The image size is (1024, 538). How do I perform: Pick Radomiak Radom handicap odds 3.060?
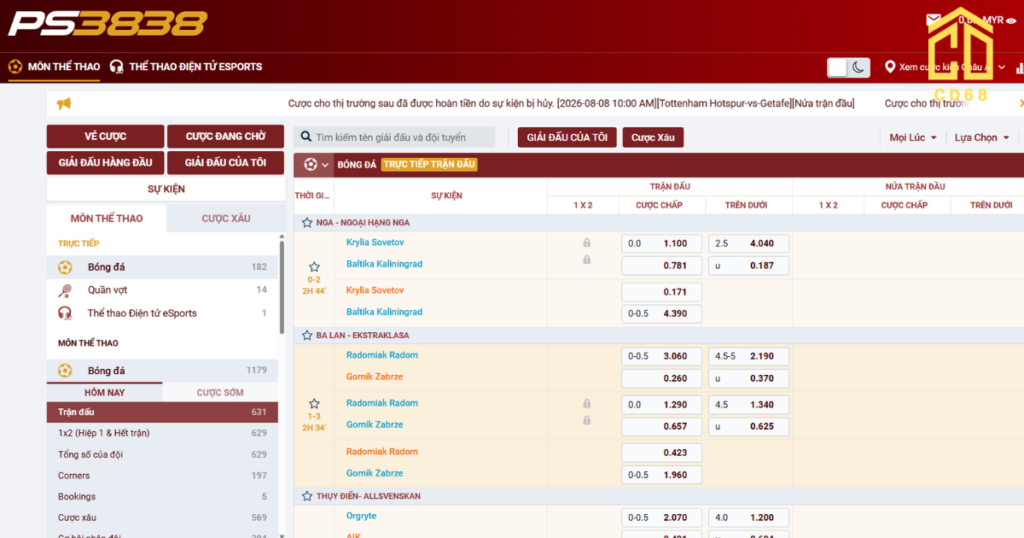(x=662, y=356)
